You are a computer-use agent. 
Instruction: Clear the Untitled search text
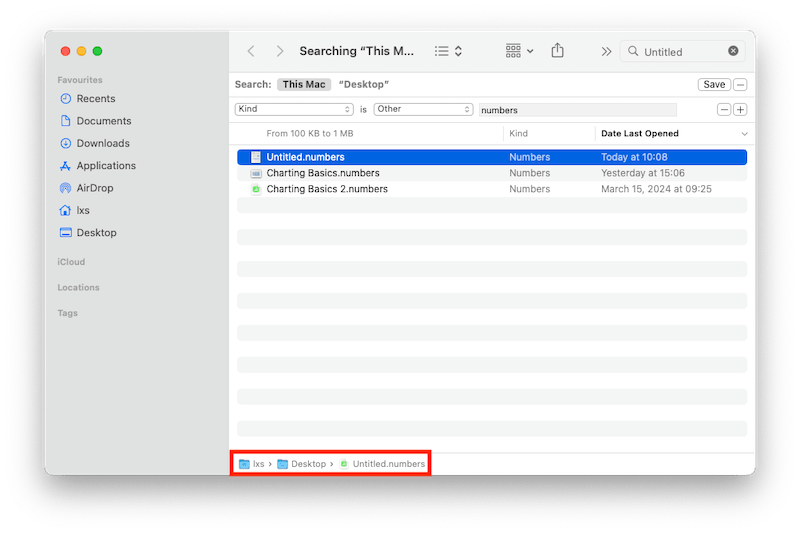coord(733,51)
